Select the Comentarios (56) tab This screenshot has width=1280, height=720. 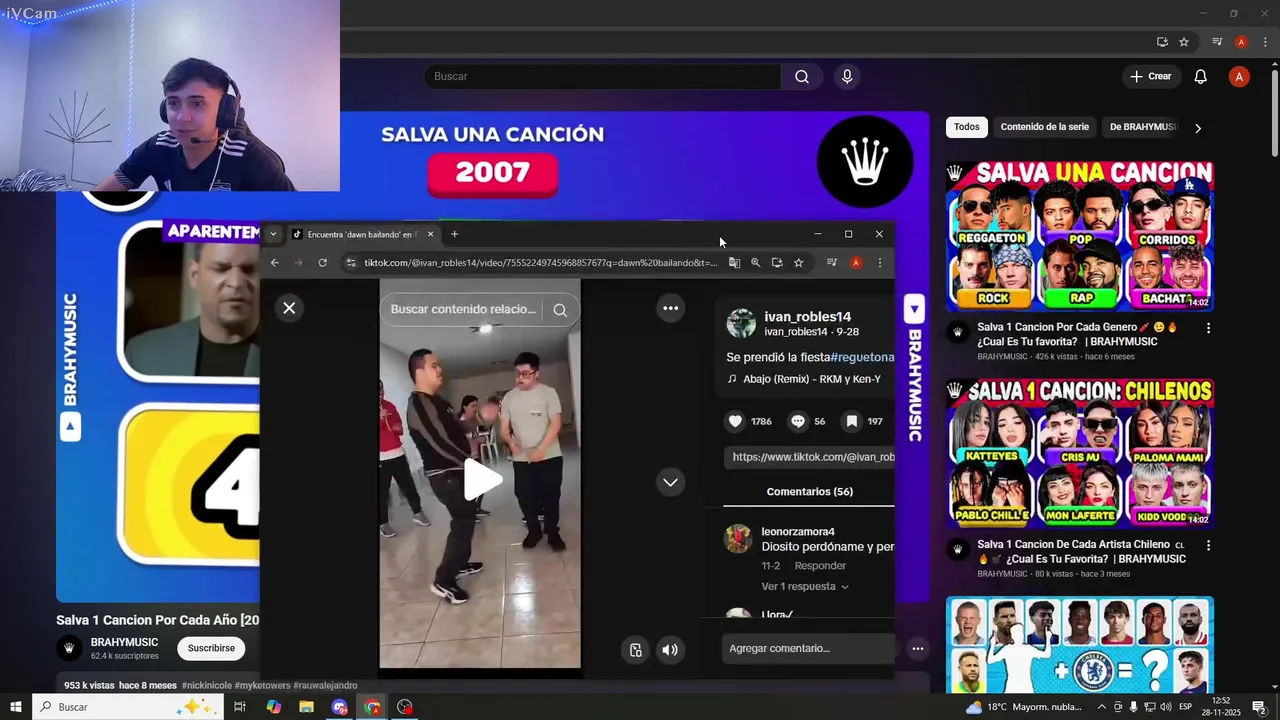pyautogui.click(x=809, y=492)
